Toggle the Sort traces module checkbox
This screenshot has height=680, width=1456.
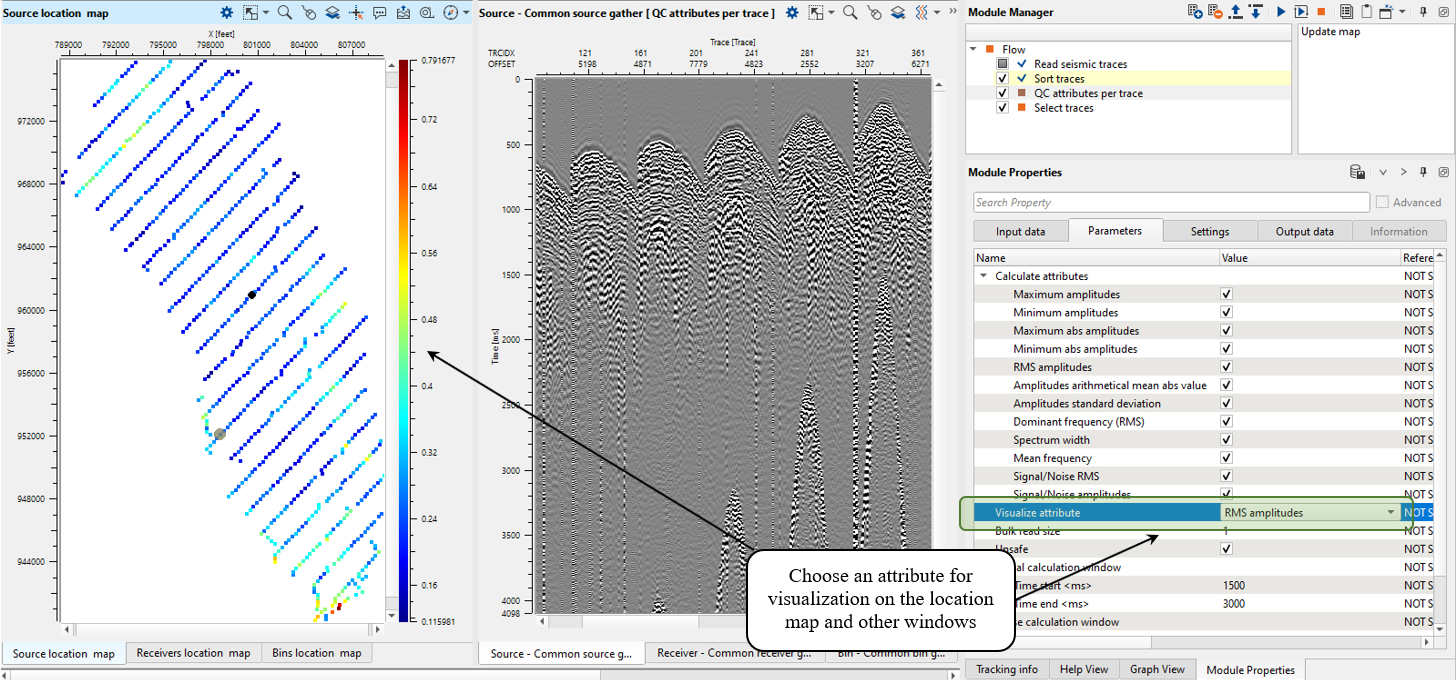1003,78
